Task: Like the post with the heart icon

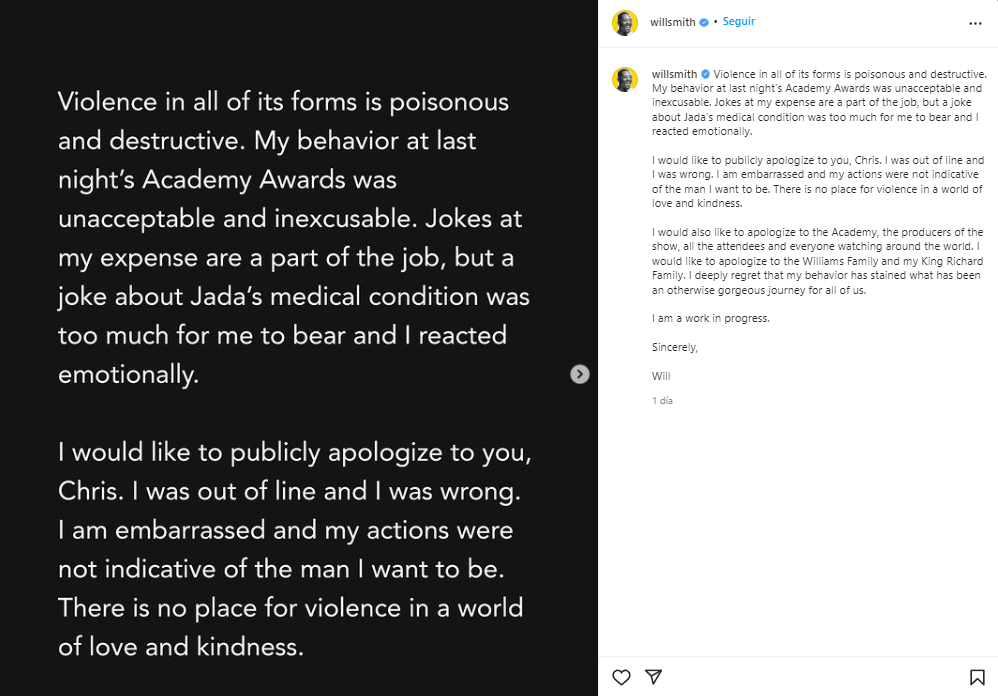Action: point(621,677)
